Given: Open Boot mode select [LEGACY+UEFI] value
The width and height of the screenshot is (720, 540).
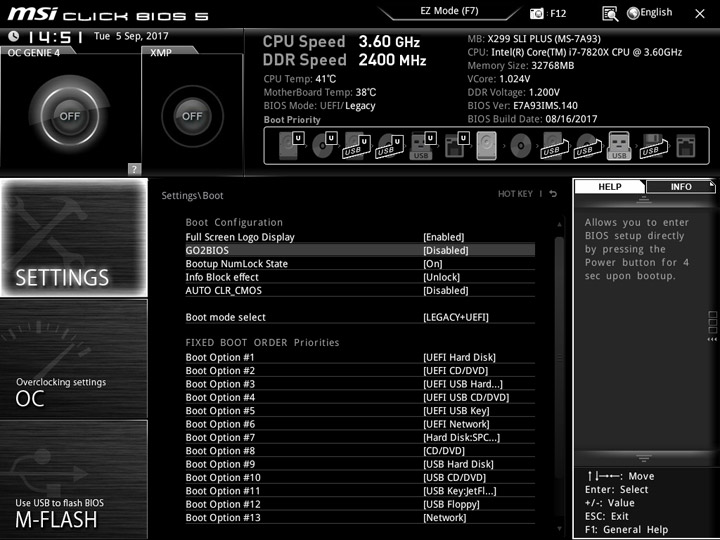Looking at the screenshot, I should tap(456, 317).
